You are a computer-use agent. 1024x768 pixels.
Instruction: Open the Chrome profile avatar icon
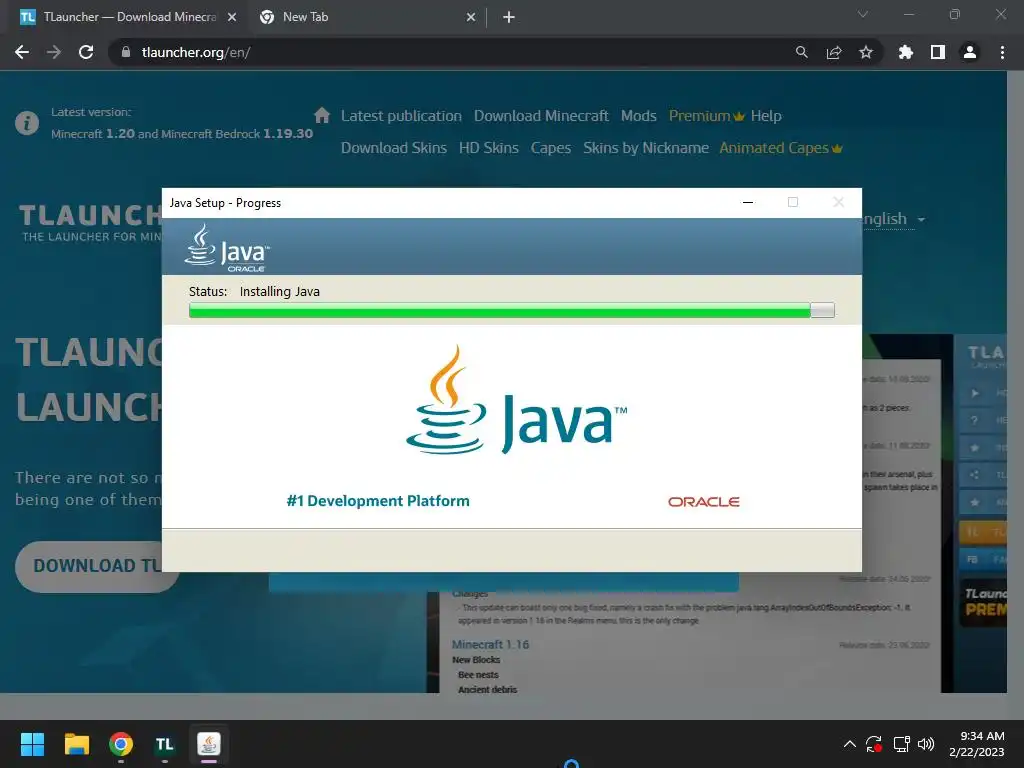[970, 52]
